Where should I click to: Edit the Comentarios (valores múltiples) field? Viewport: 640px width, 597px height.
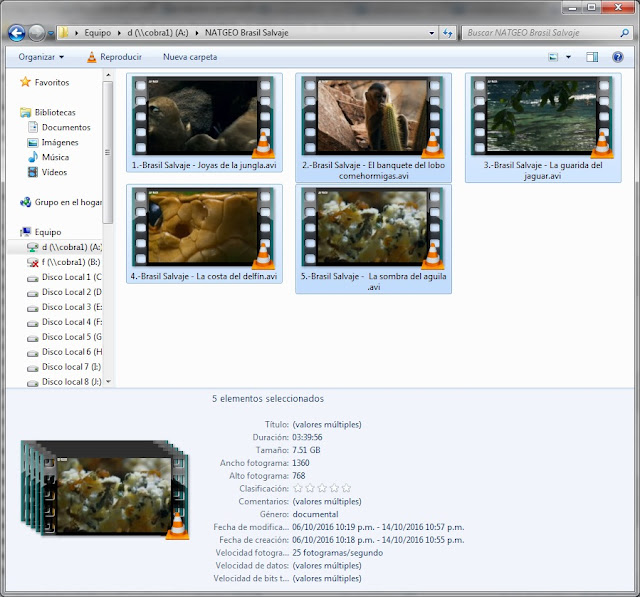[x=327, y=502]
